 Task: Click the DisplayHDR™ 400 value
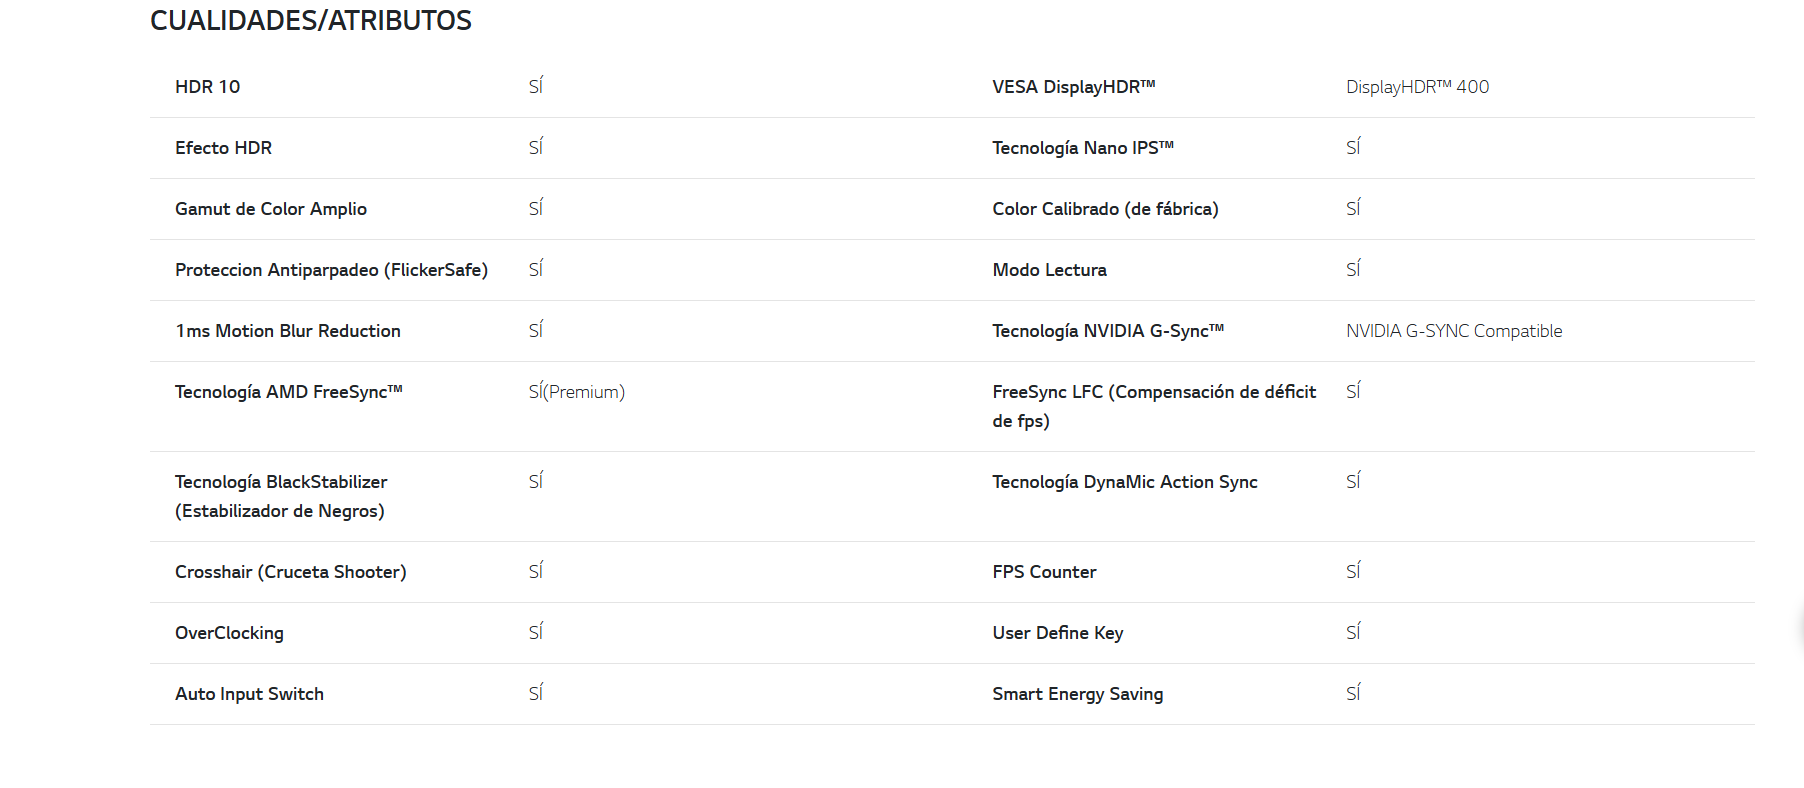(1417, 87)
